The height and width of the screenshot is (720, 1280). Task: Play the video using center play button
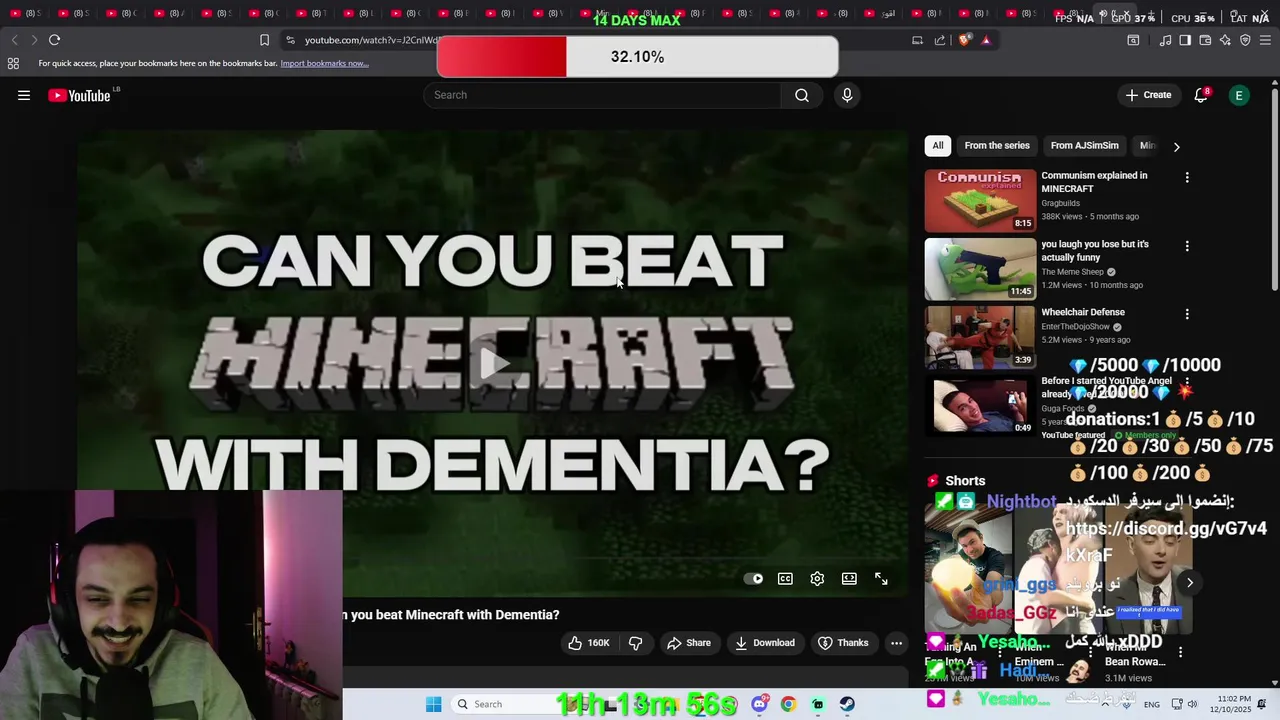[493, 363]
